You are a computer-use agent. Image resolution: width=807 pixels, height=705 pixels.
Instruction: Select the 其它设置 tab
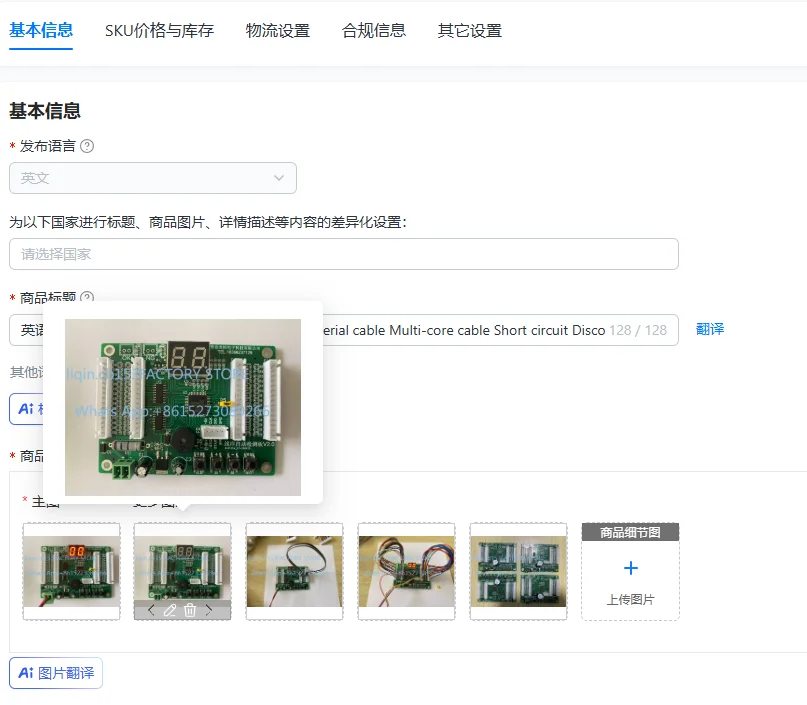click(469, 31)
